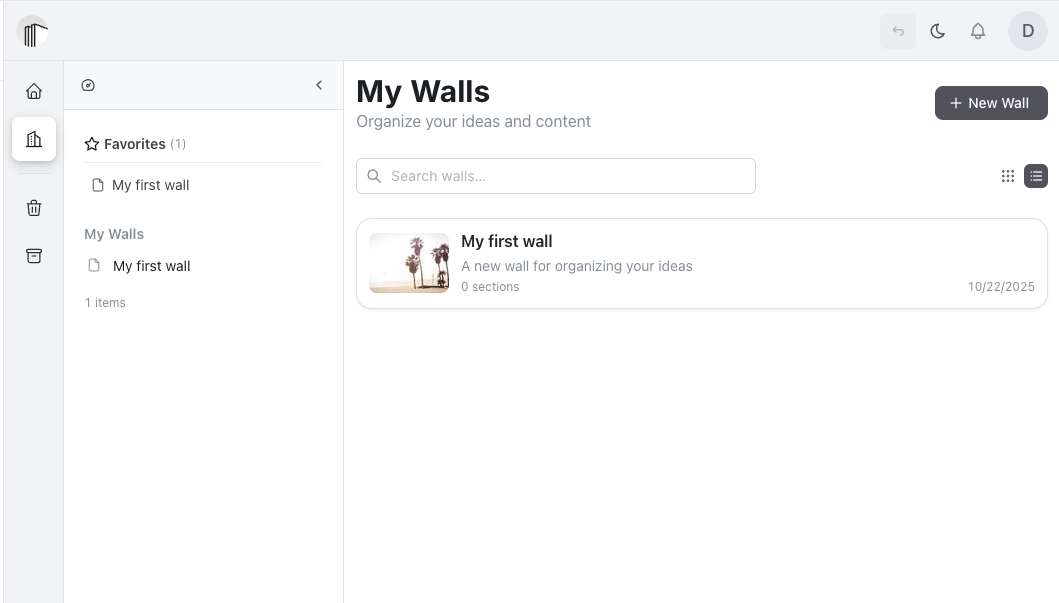
Task: Click the notifications bell icon
Action: click(x=978, y=31)
